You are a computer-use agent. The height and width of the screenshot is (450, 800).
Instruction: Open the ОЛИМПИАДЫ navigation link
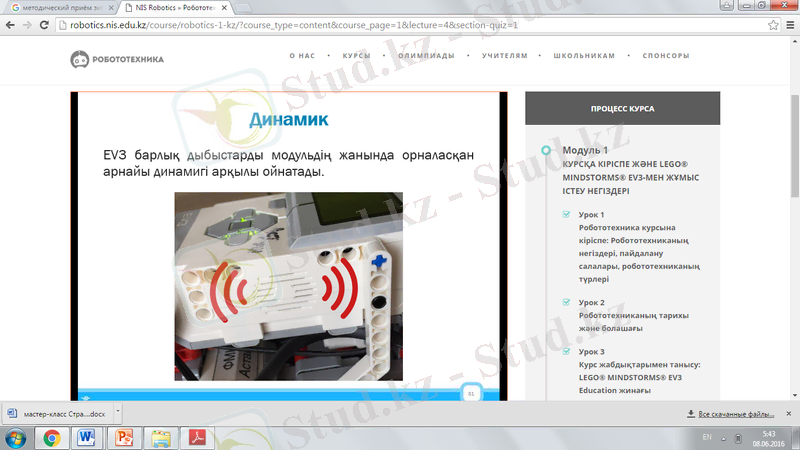pos(426,56)
